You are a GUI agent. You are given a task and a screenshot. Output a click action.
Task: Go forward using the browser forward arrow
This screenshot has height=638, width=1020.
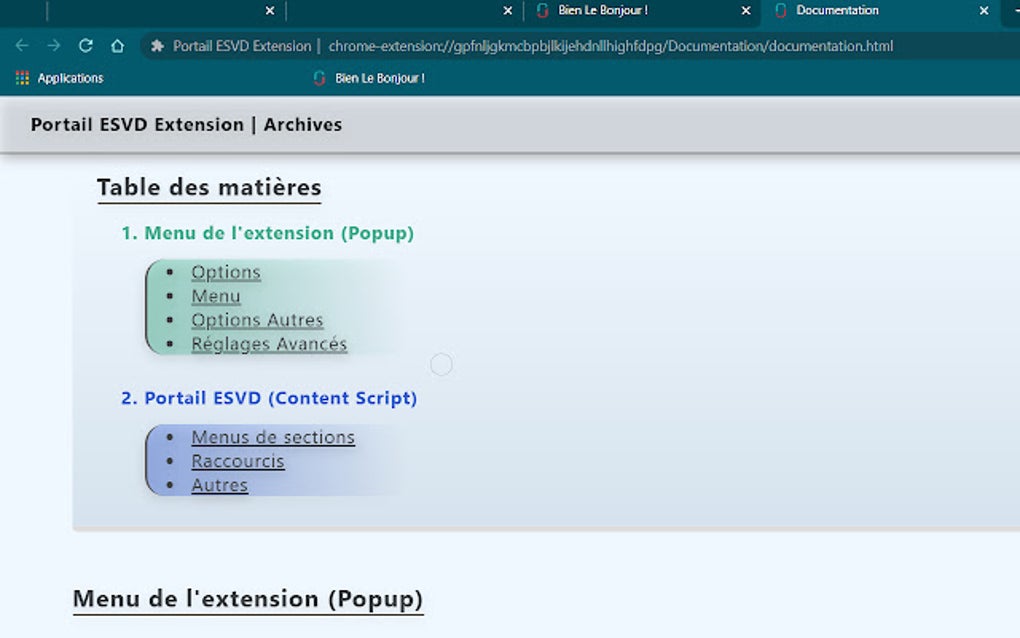[54, 46]
